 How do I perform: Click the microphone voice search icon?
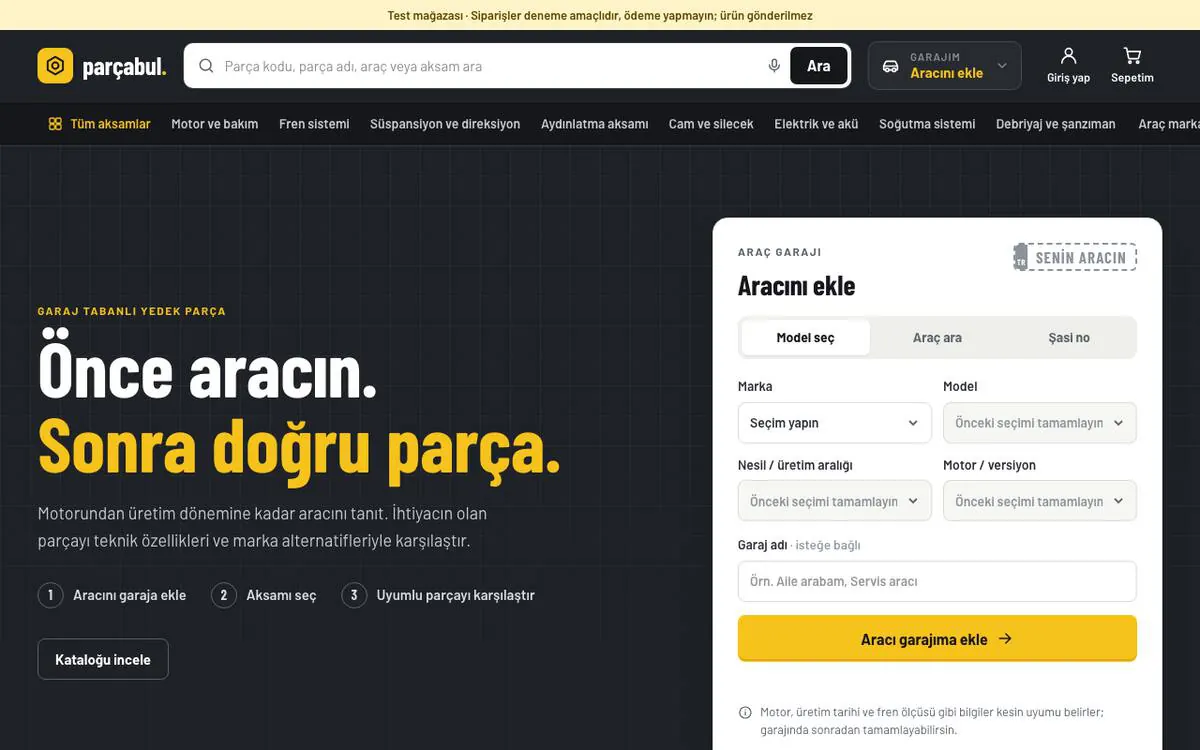(x=774, y=66)
